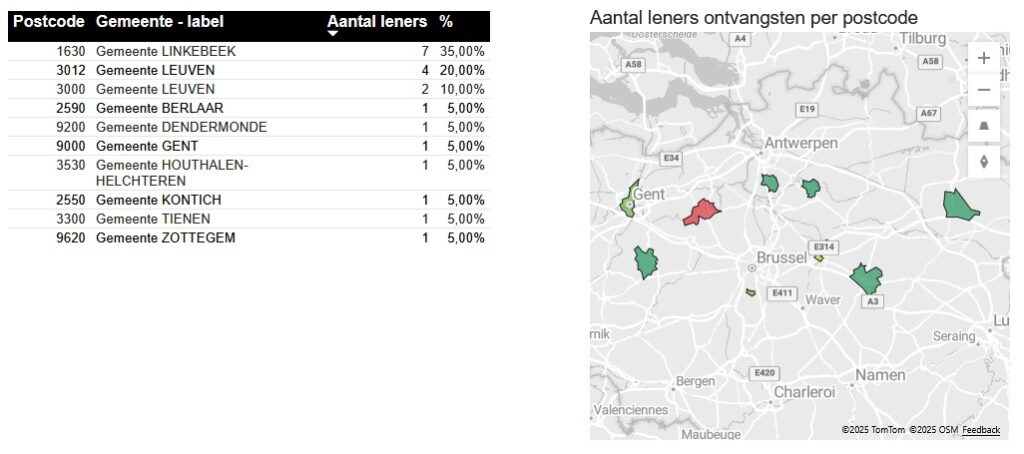Click the Aantal leners column header
The height and width of the screenshot is (454, 1024).
coord(376,21)
